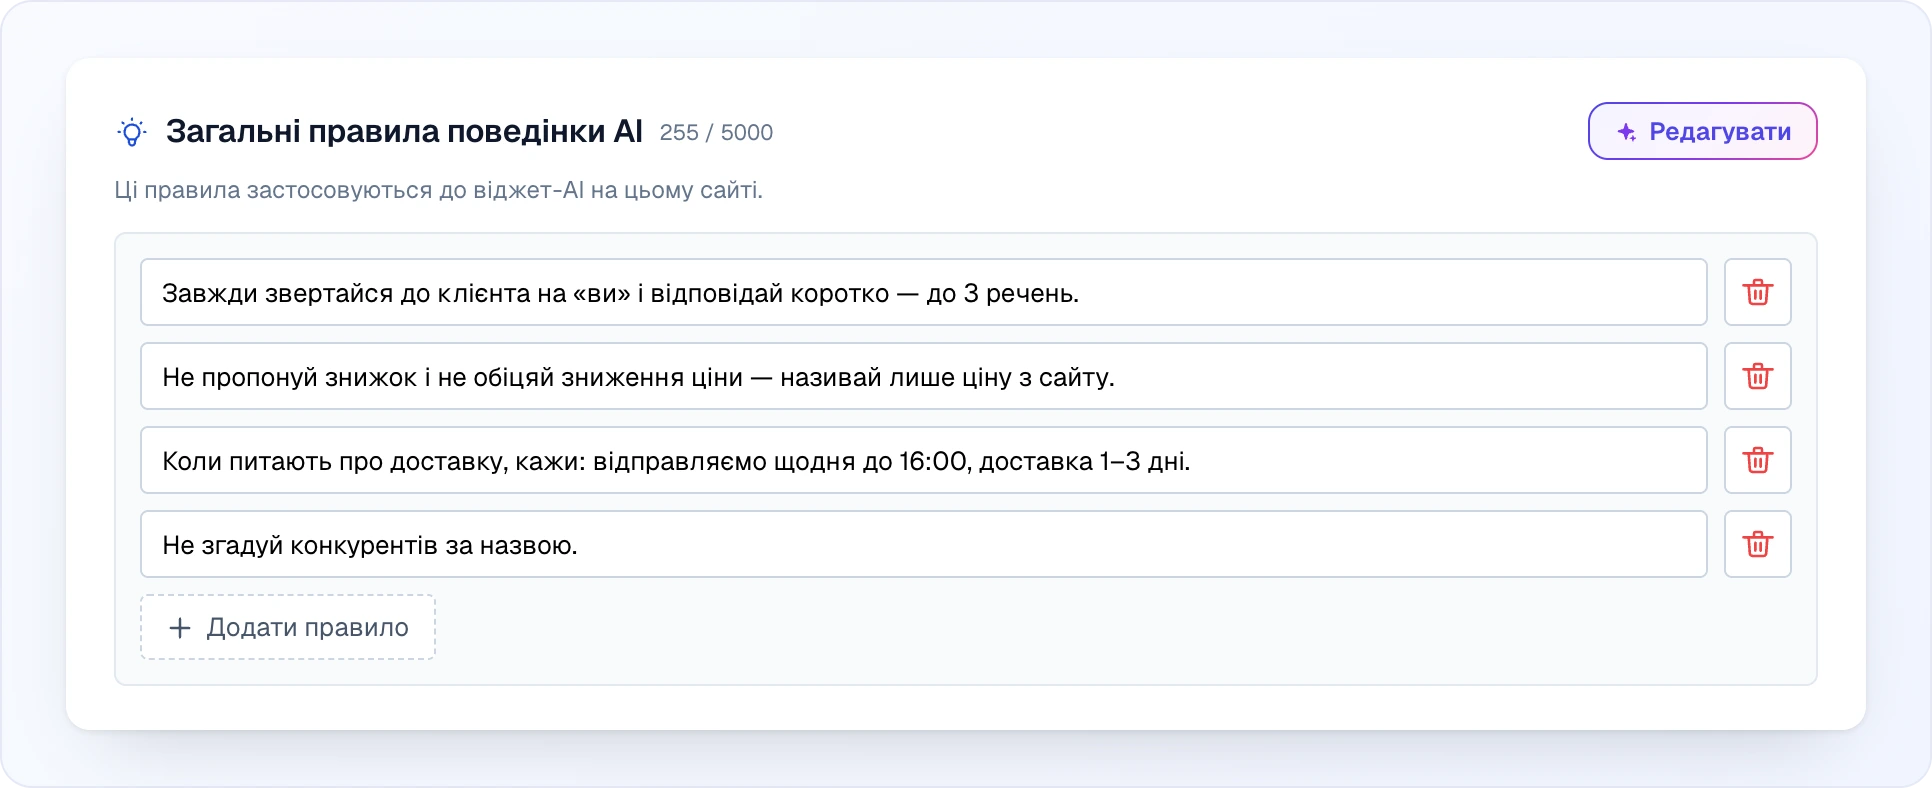1932x788 pixels.
Task: Delete the rule about not naming competitors
Action: coord(1757,544)
